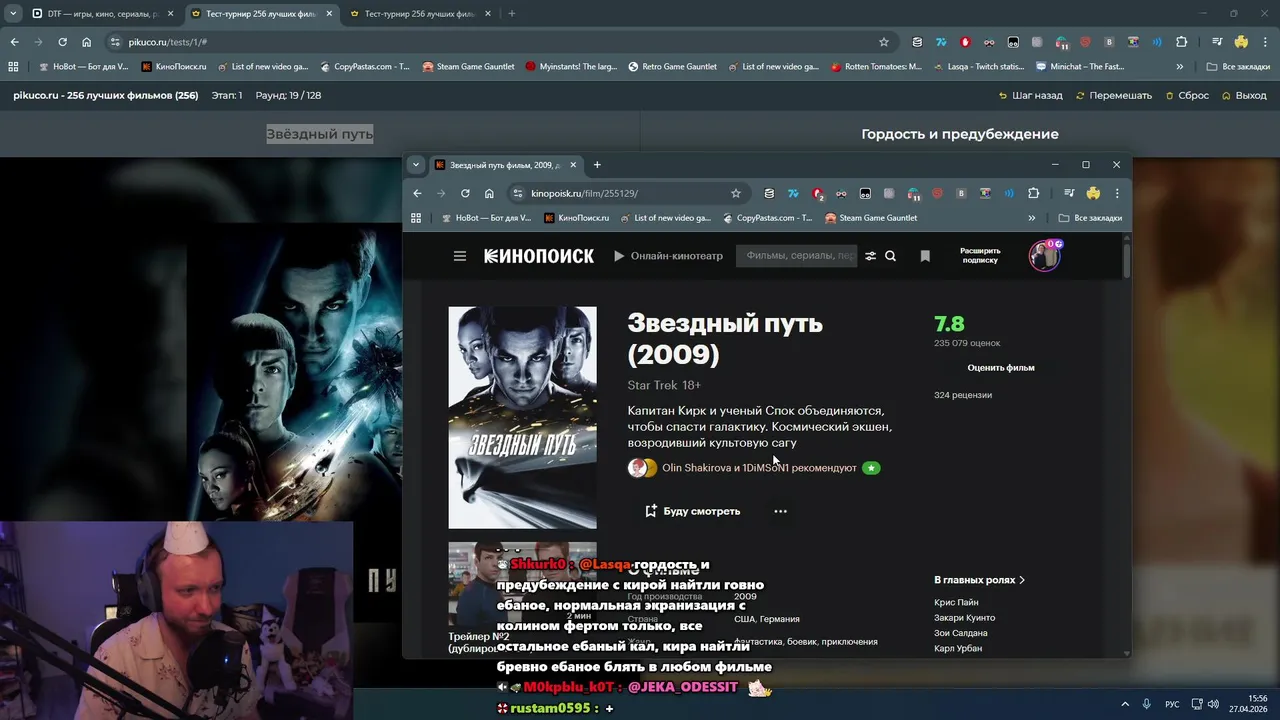The image size is (1280, 720).
Task: Click the Kinopoisk logo
Action: [539, 256]
